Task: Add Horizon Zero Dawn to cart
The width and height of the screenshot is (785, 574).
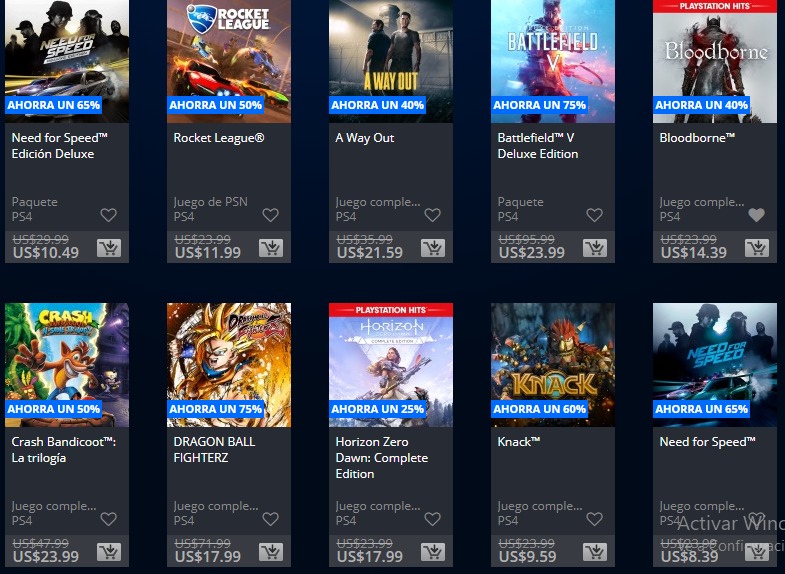Action: tap(432, 553)
